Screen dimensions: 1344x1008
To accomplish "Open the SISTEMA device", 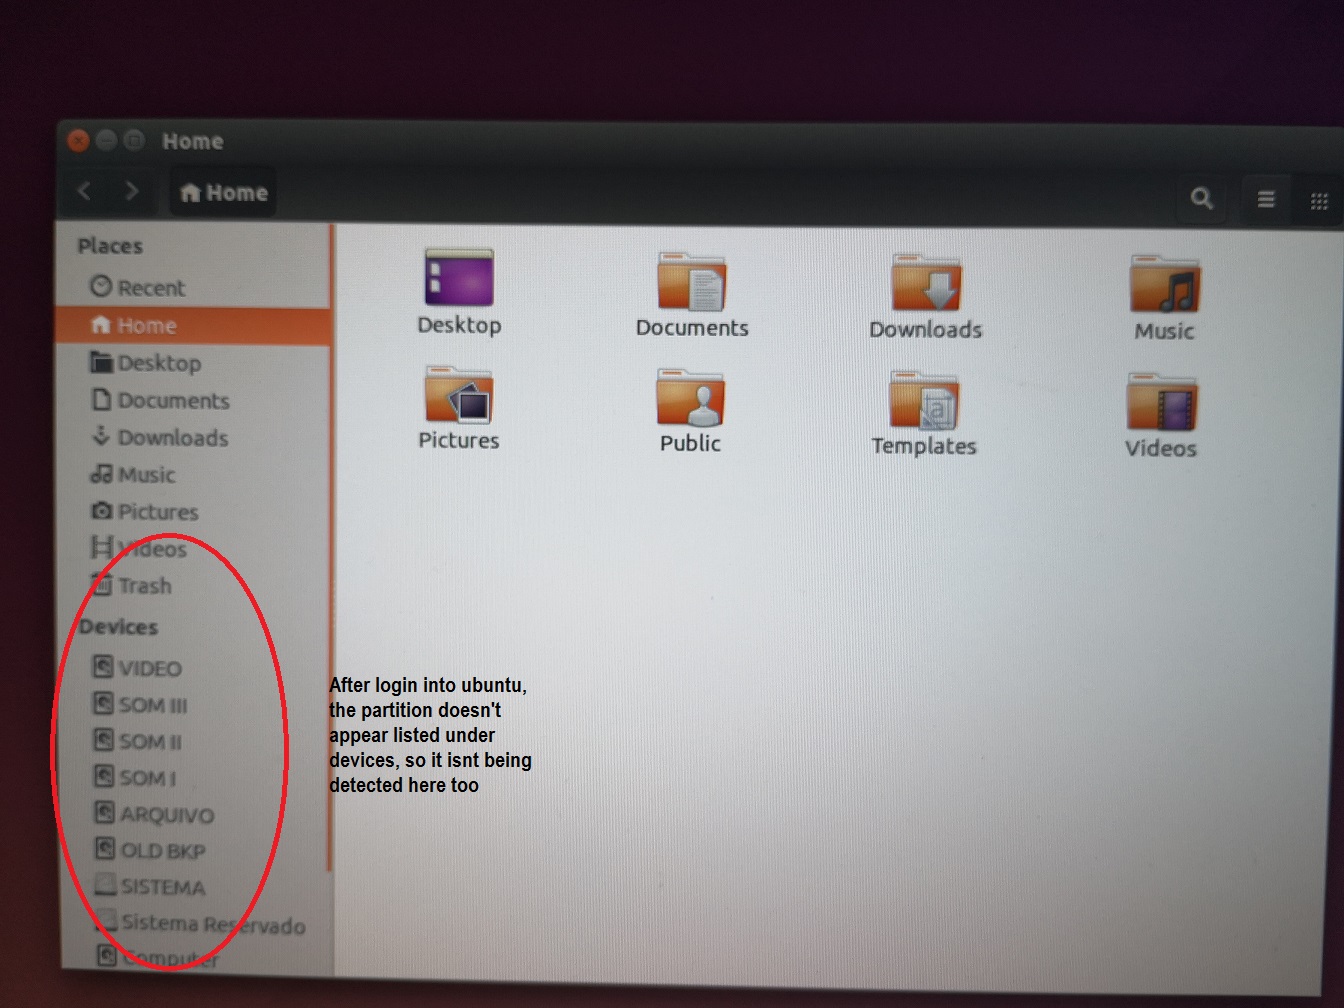I will [193, 886].
